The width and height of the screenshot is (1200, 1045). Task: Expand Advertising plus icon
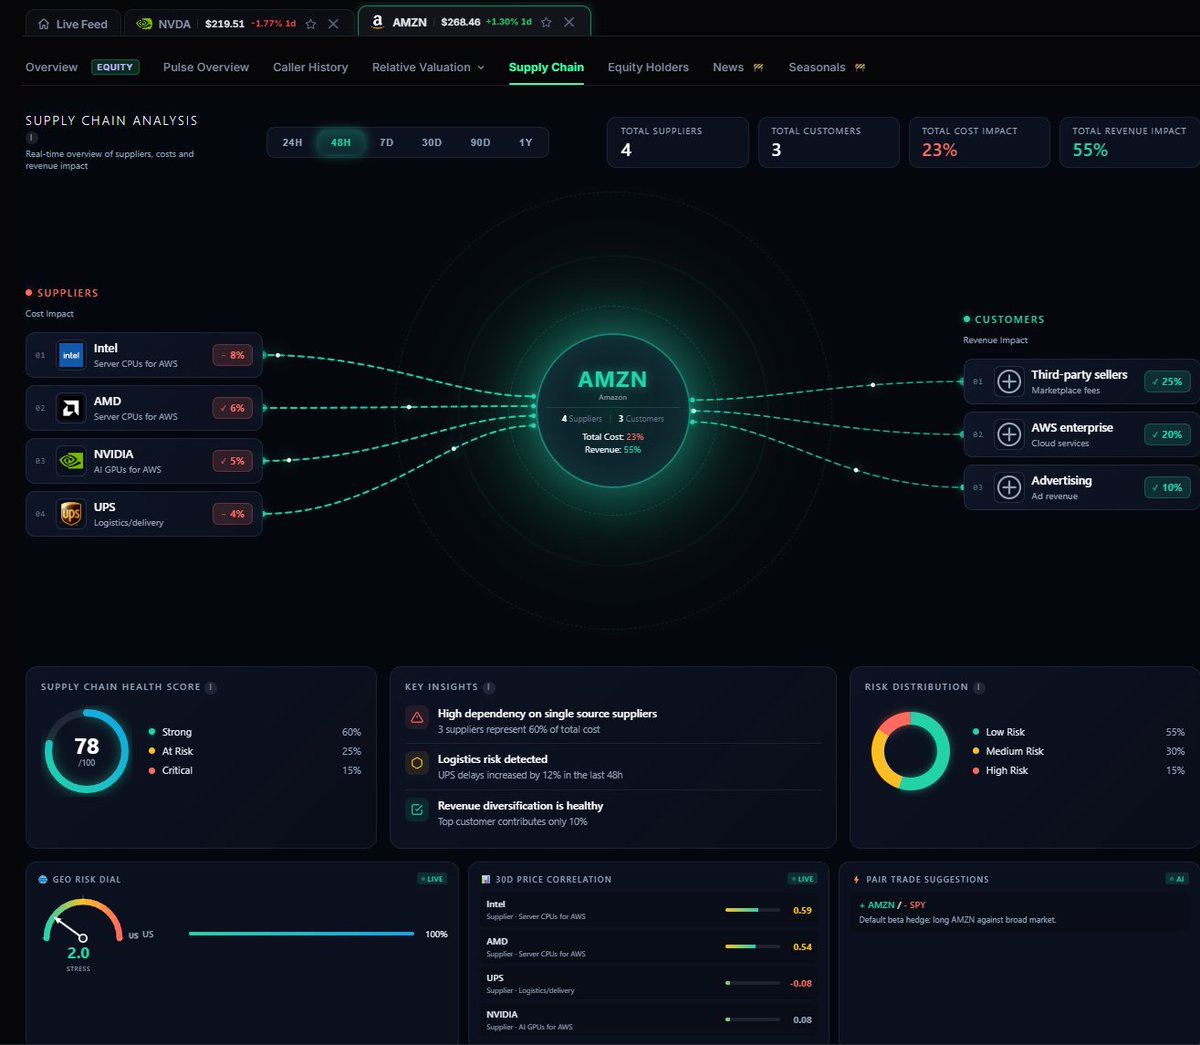[1009, 487]
